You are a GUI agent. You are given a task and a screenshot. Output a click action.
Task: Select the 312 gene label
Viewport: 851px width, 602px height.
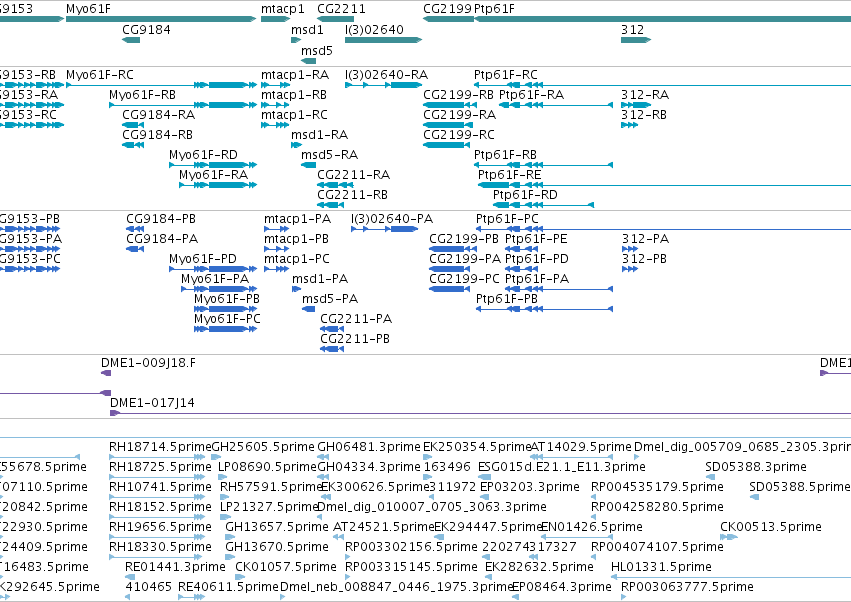click(x=633, y=29)
